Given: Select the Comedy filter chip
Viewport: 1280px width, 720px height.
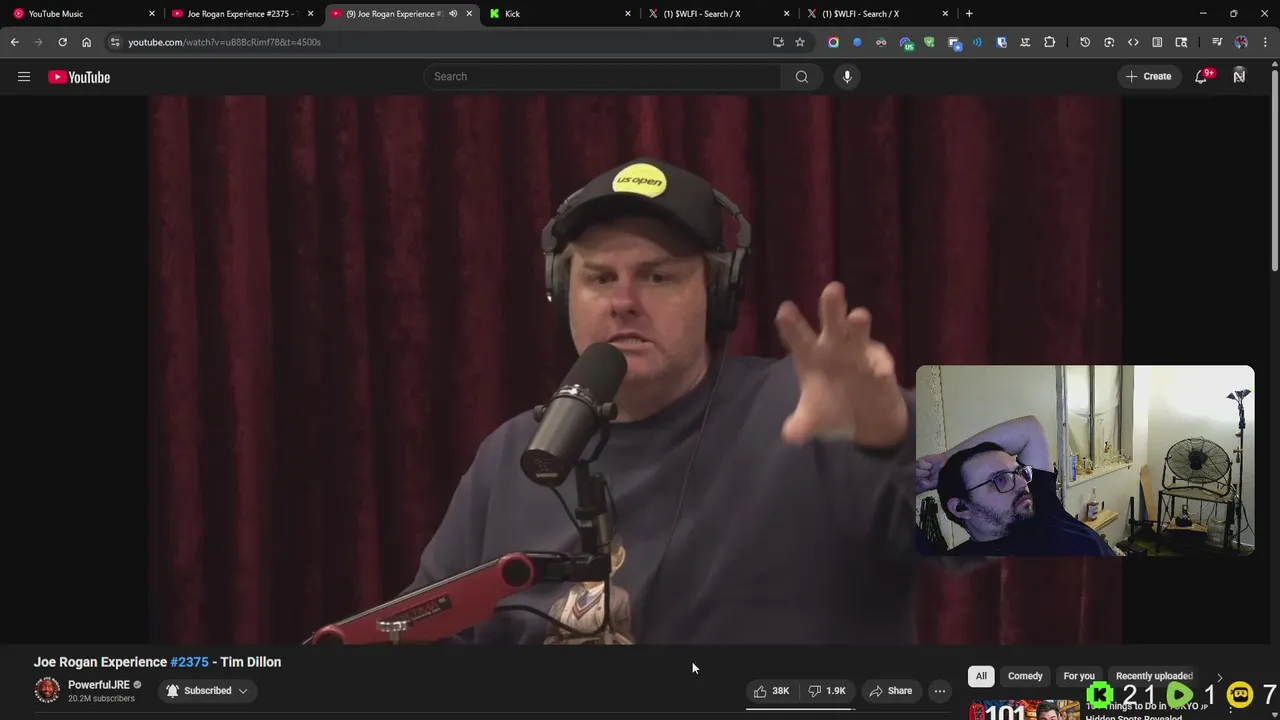Looking at the screenshot, I should point(1025,676).
